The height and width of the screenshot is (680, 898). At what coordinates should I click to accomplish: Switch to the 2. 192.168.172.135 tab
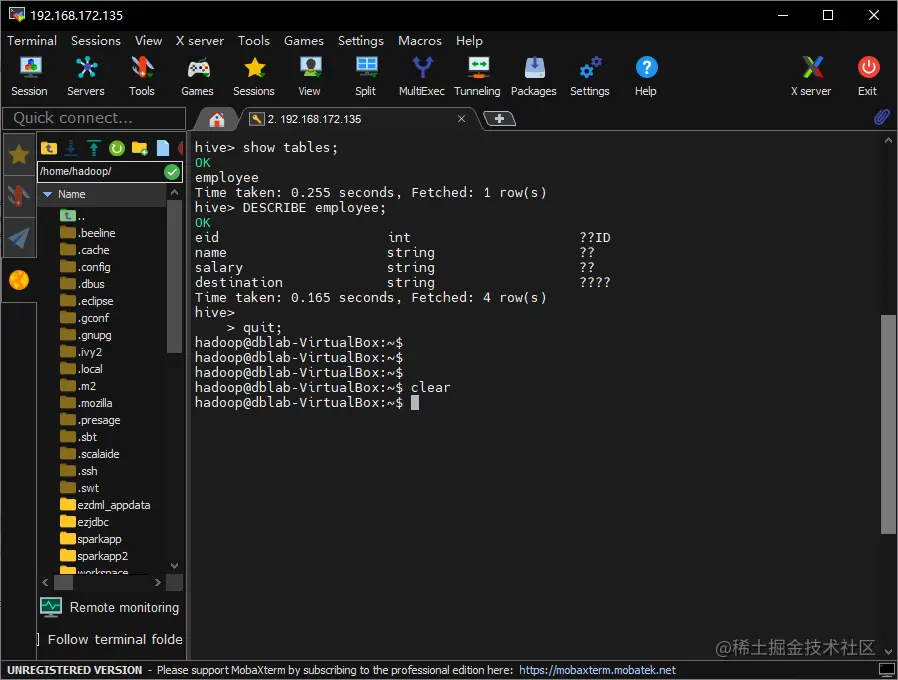pyautogui.click(x=314, y=119)
